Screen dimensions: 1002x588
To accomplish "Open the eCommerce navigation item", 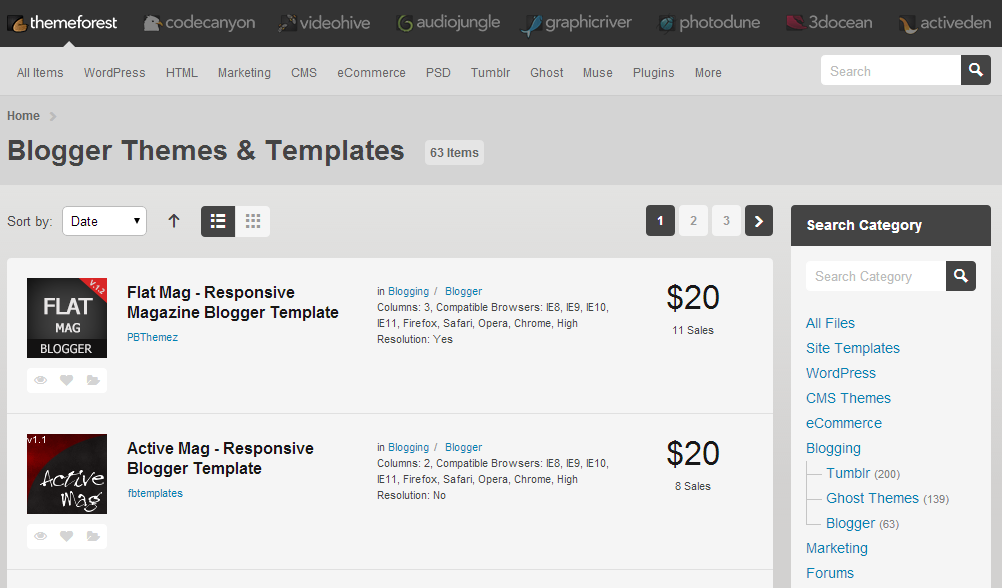I will click(371, 73).
